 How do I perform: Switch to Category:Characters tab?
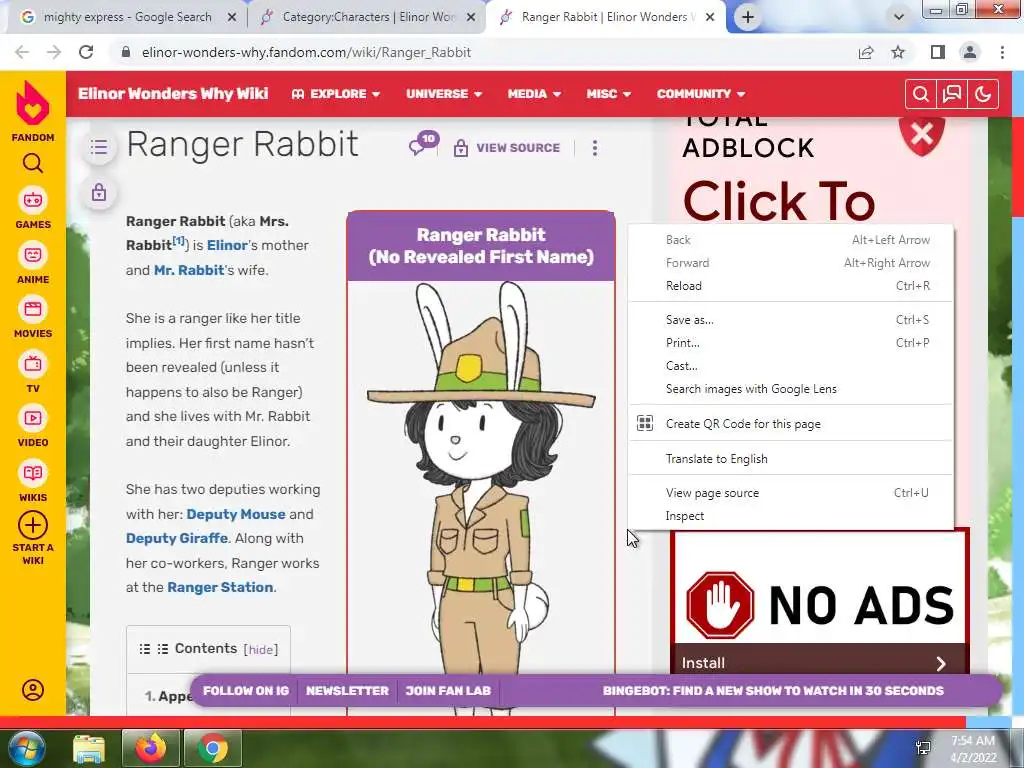(370, 17)
